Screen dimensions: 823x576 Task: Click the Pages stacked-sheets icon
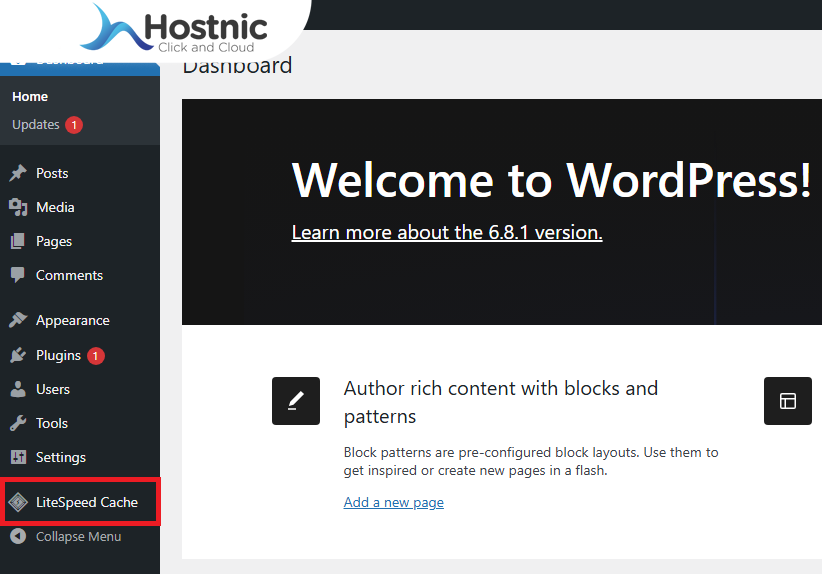point(18,241)
